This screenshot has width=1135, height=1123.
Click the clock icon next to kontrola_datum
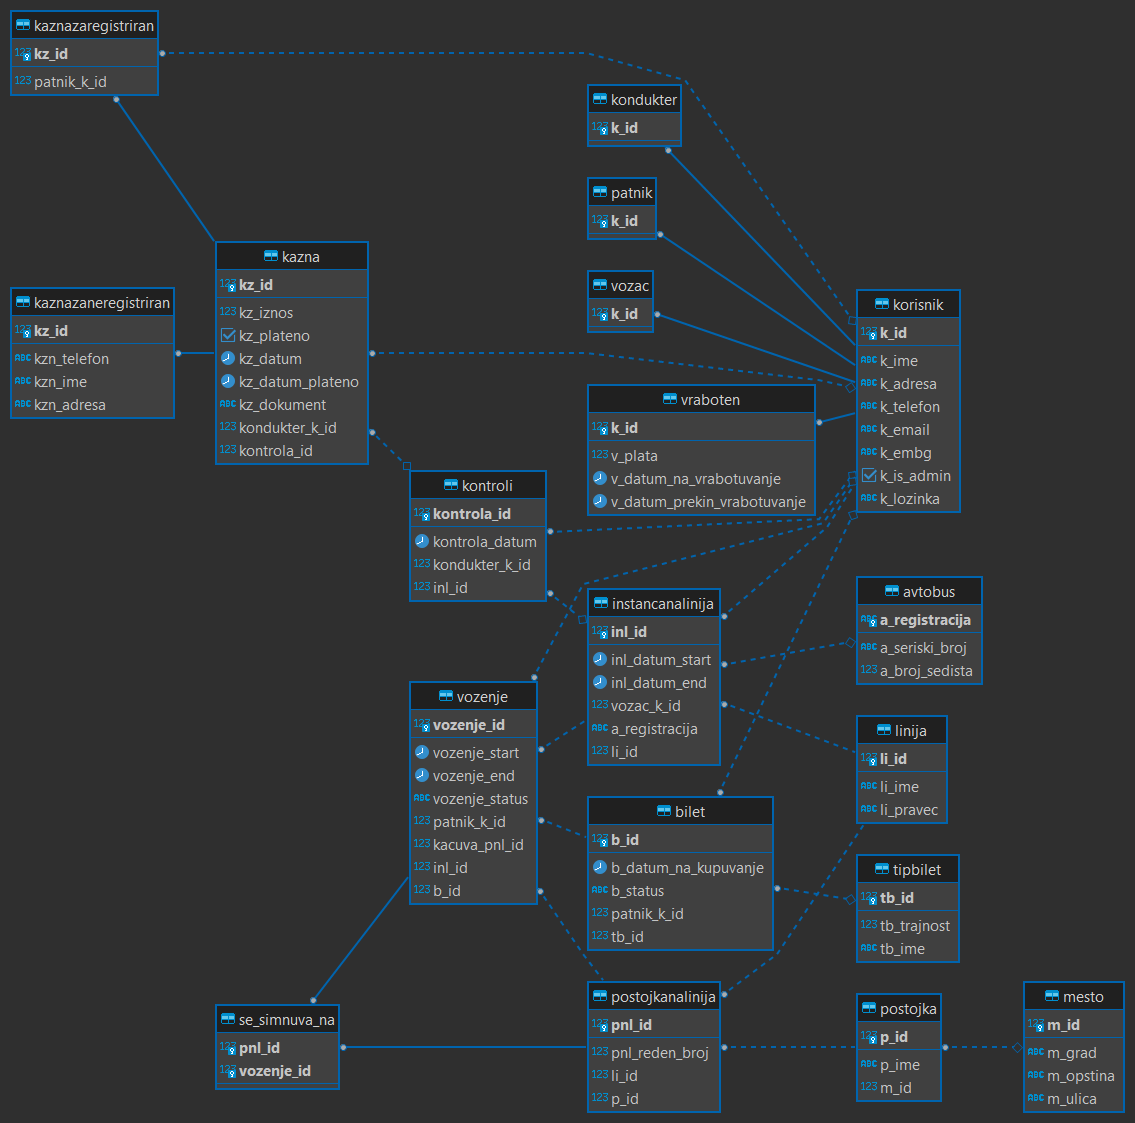(x=421, y=541)
